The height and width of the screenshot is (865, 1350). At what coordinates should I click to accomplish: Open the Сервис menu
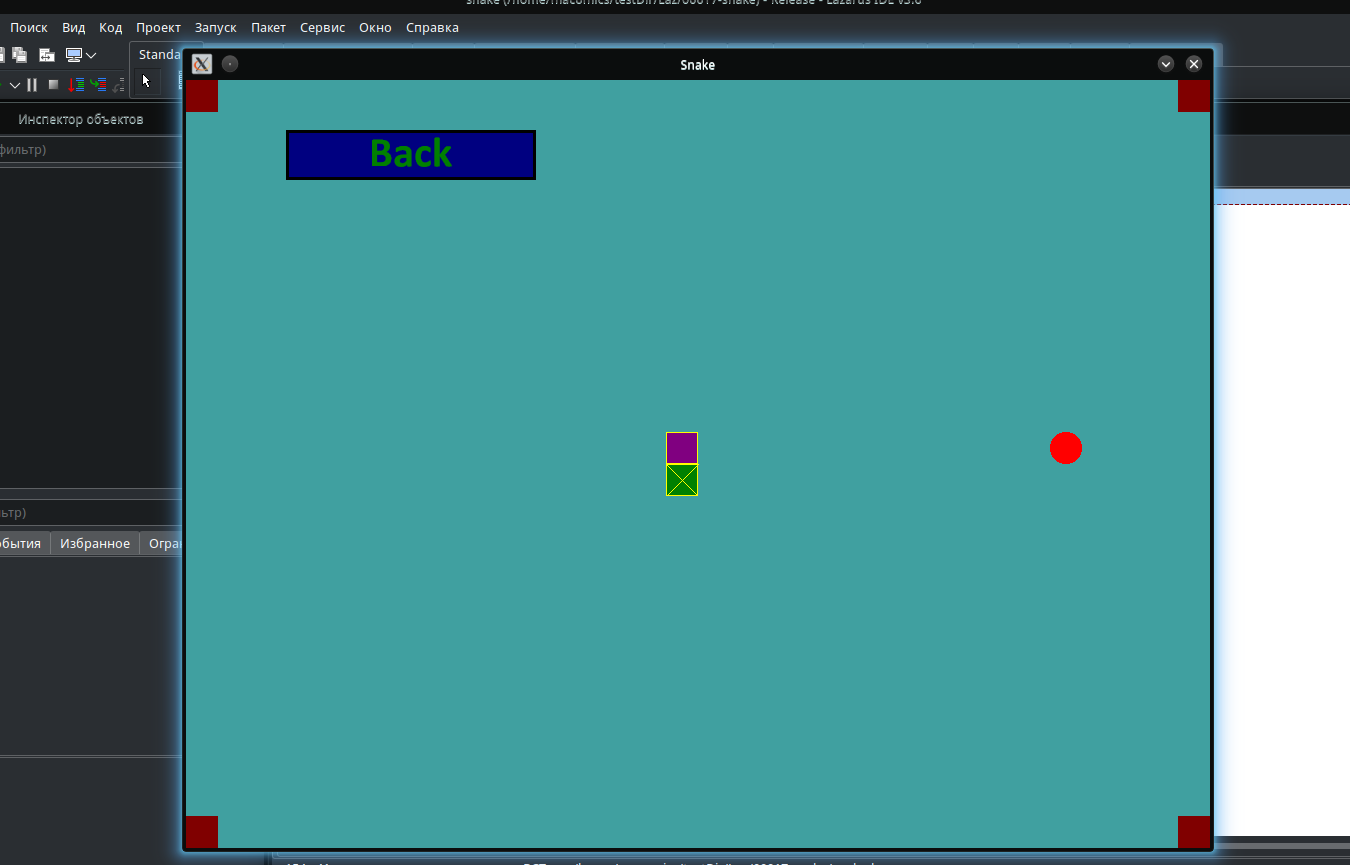click(322, 27)
